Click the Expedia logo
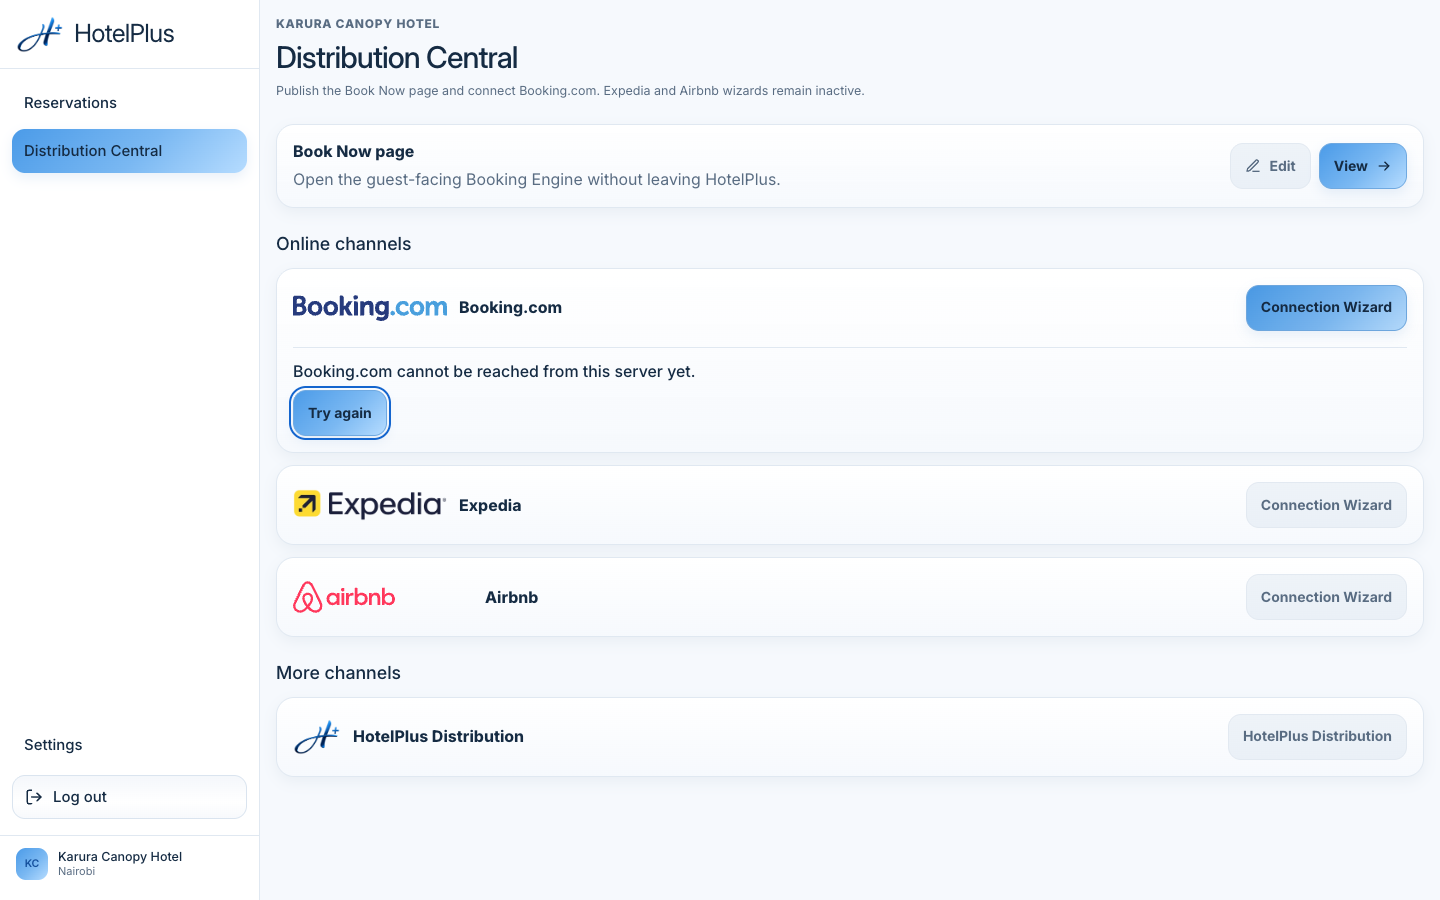The image size is (1440, 900). 370,505
